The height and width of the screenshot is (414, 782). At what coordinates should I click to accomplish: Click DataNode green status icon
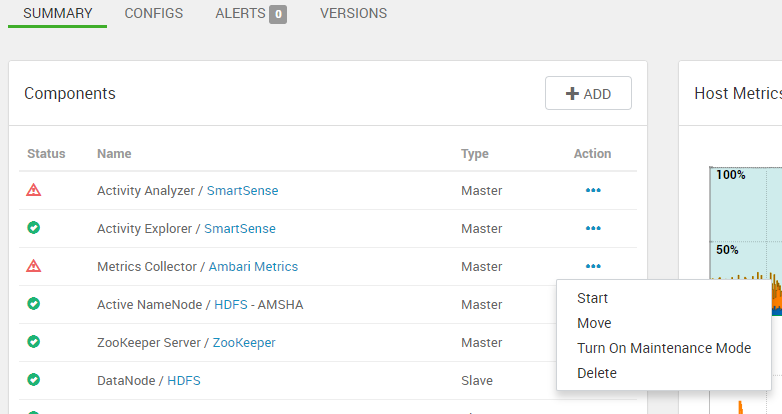coord(34,380)
